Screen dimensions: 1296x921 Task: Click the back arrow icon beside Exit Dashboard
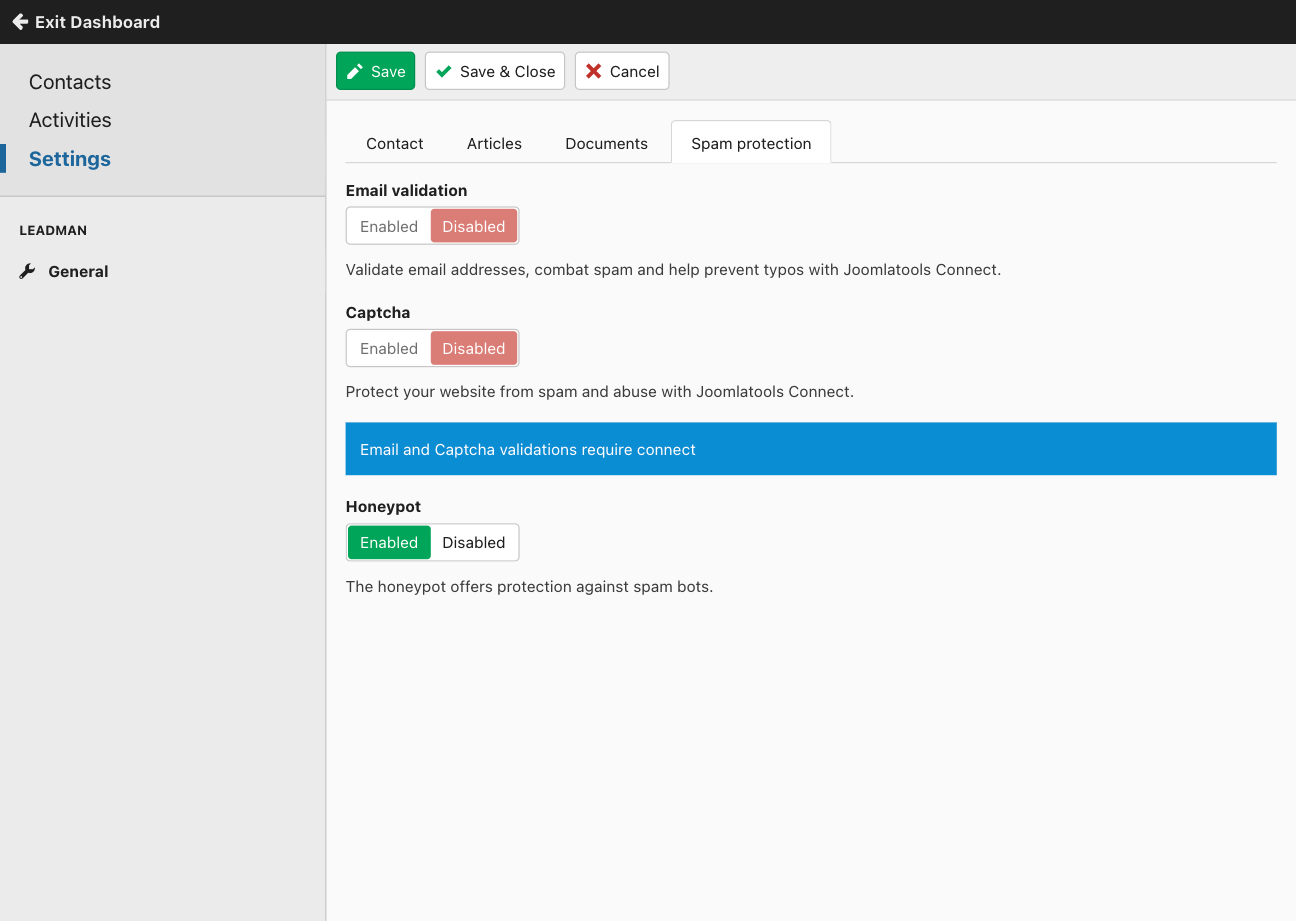[x=19, y=21]
